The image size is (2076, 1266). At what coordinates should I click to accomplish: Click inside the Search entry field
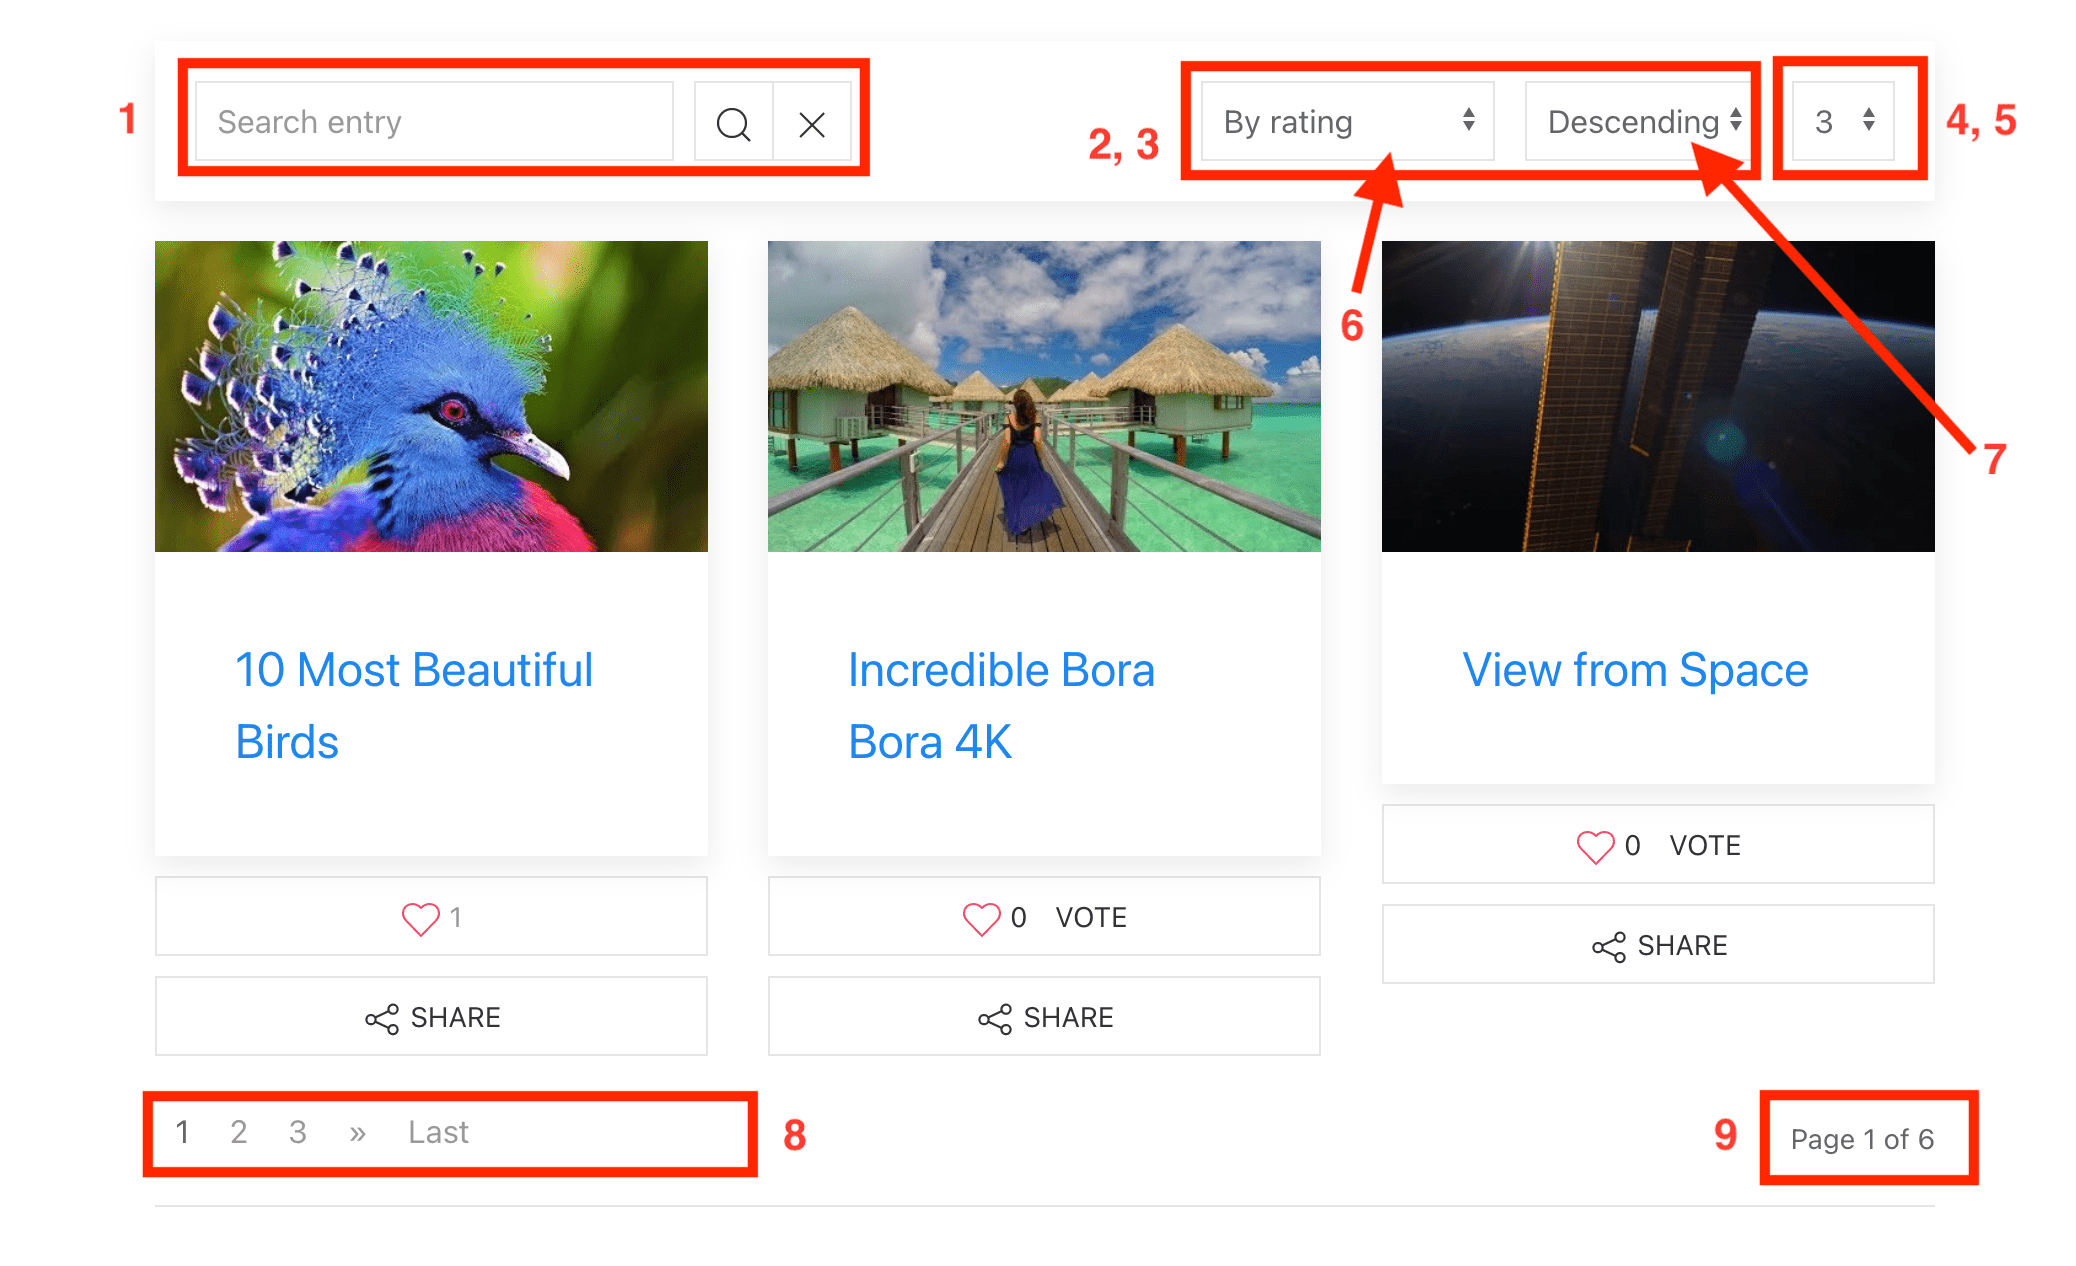coord(430,121)
